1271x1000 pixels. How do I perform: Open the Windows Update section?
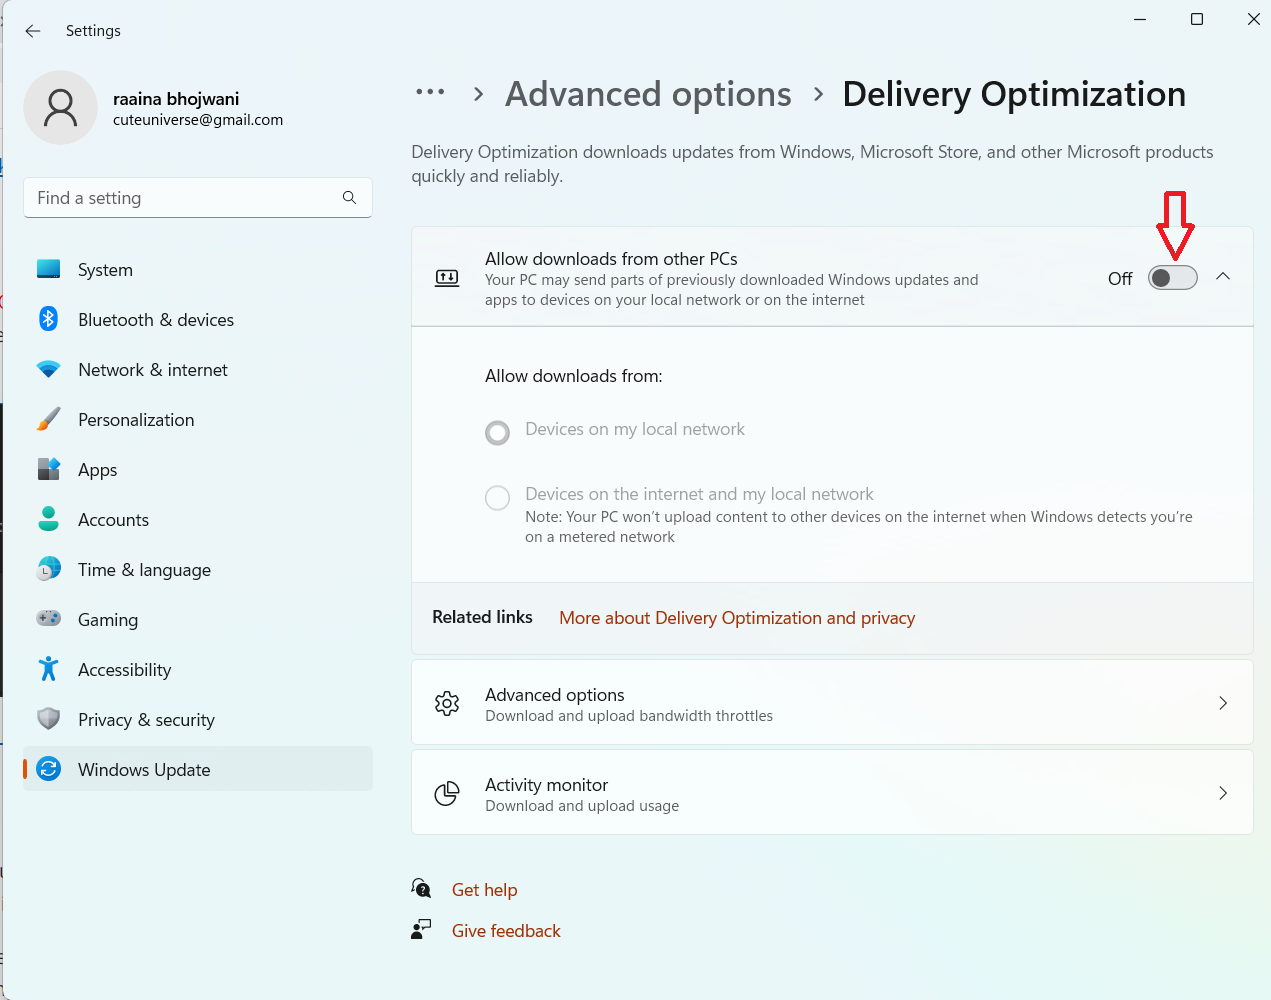[144, 769]
